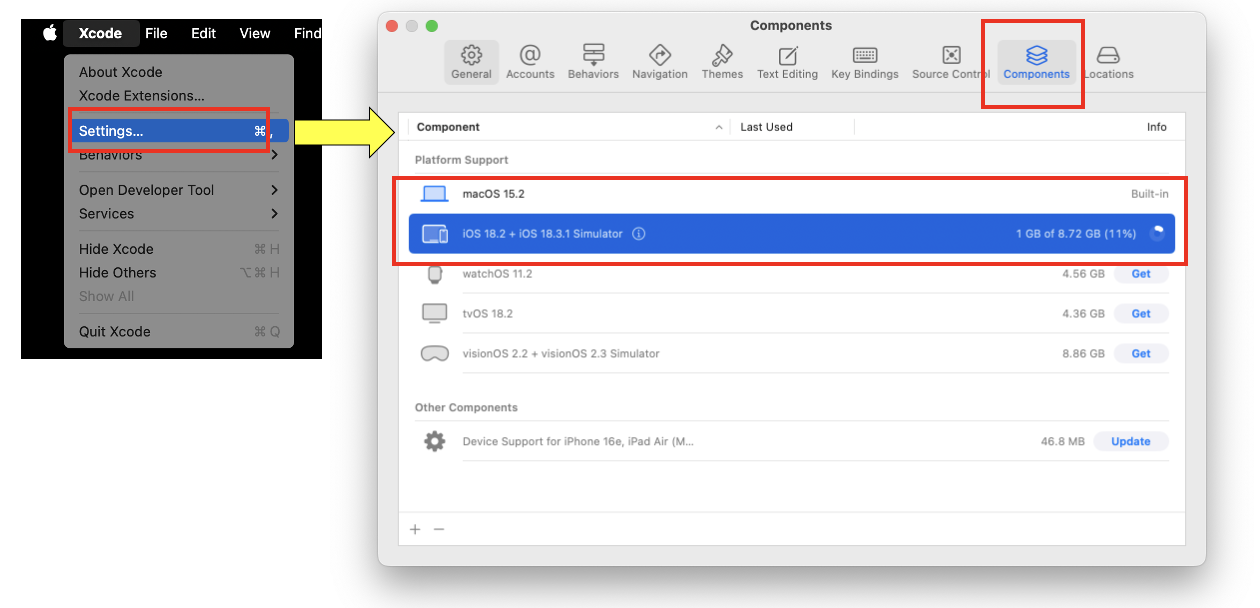Viewport: 1260px width, 608px height.
Task: Open the Source Control settings pane
Action: [x=950, y=62]
